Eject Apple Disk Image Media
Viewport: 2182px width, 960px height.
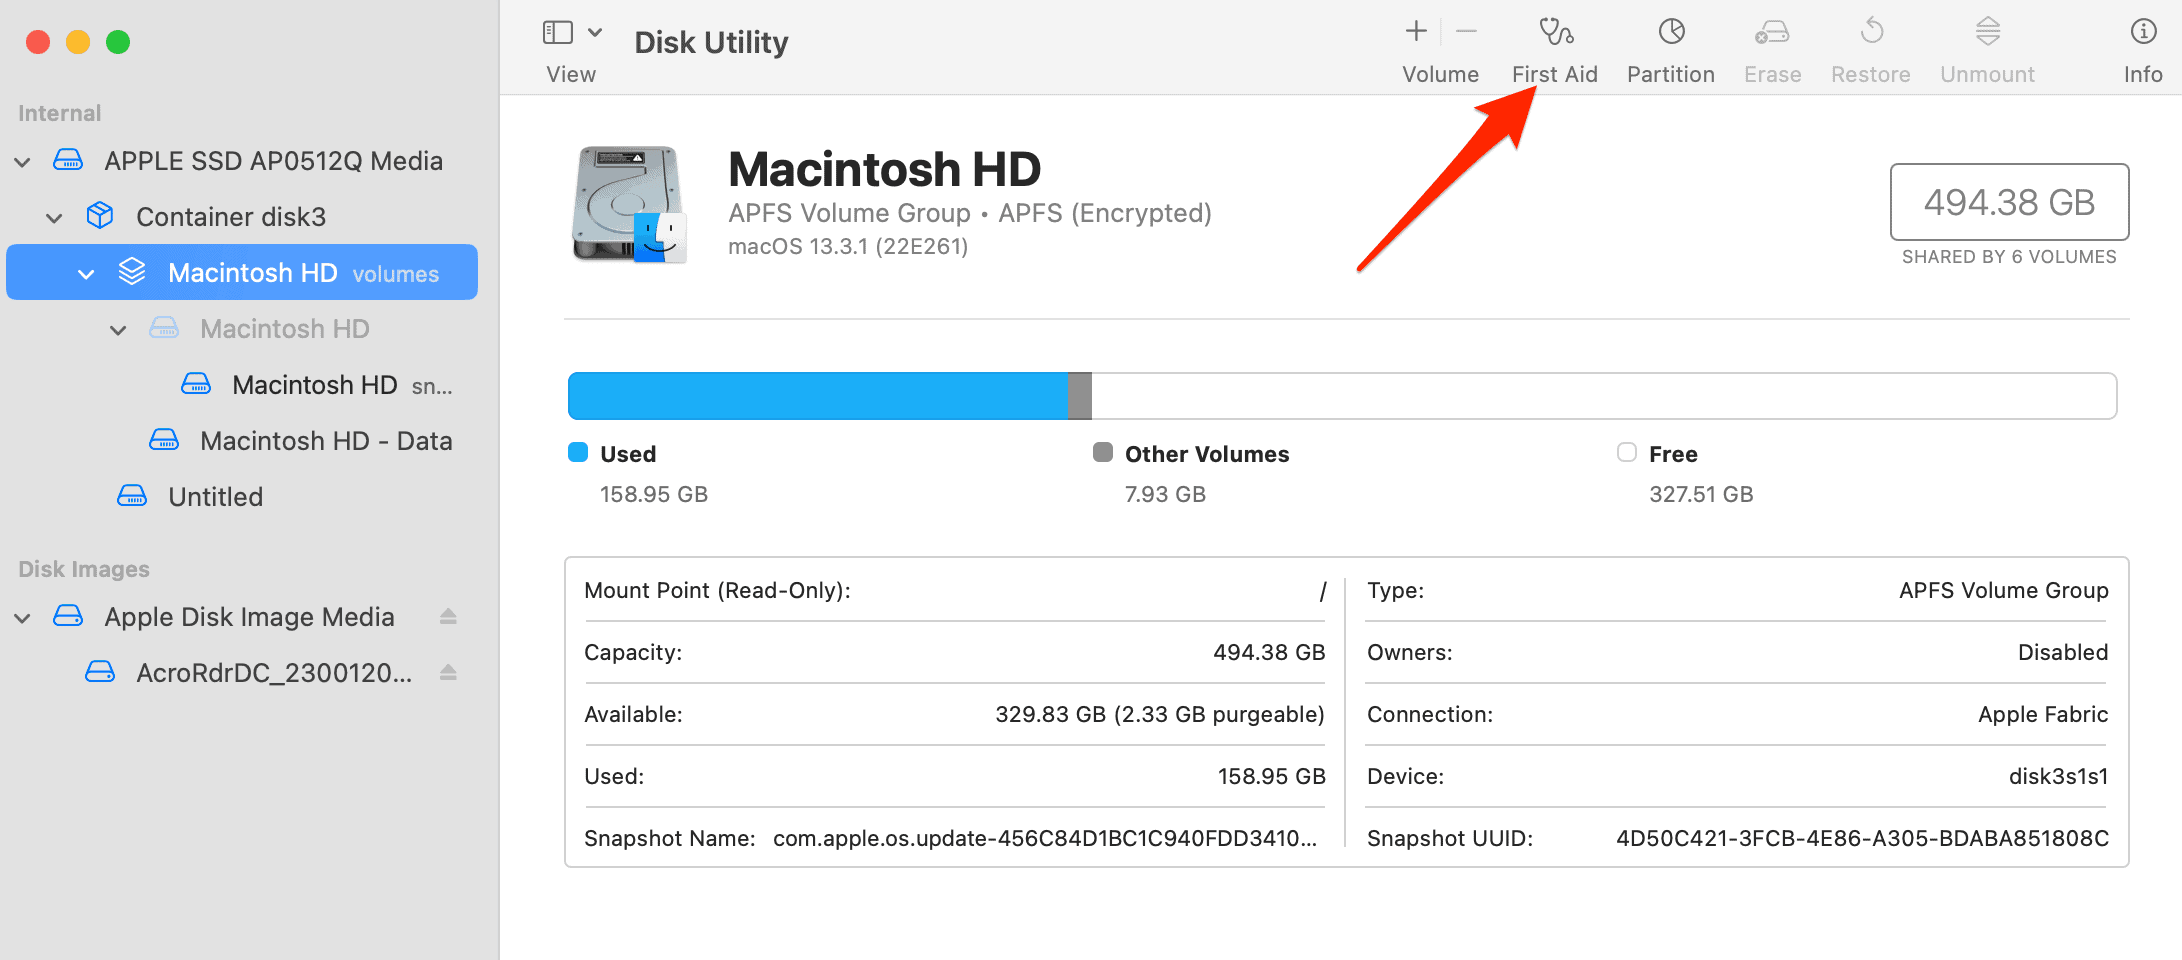click(448, 617)
